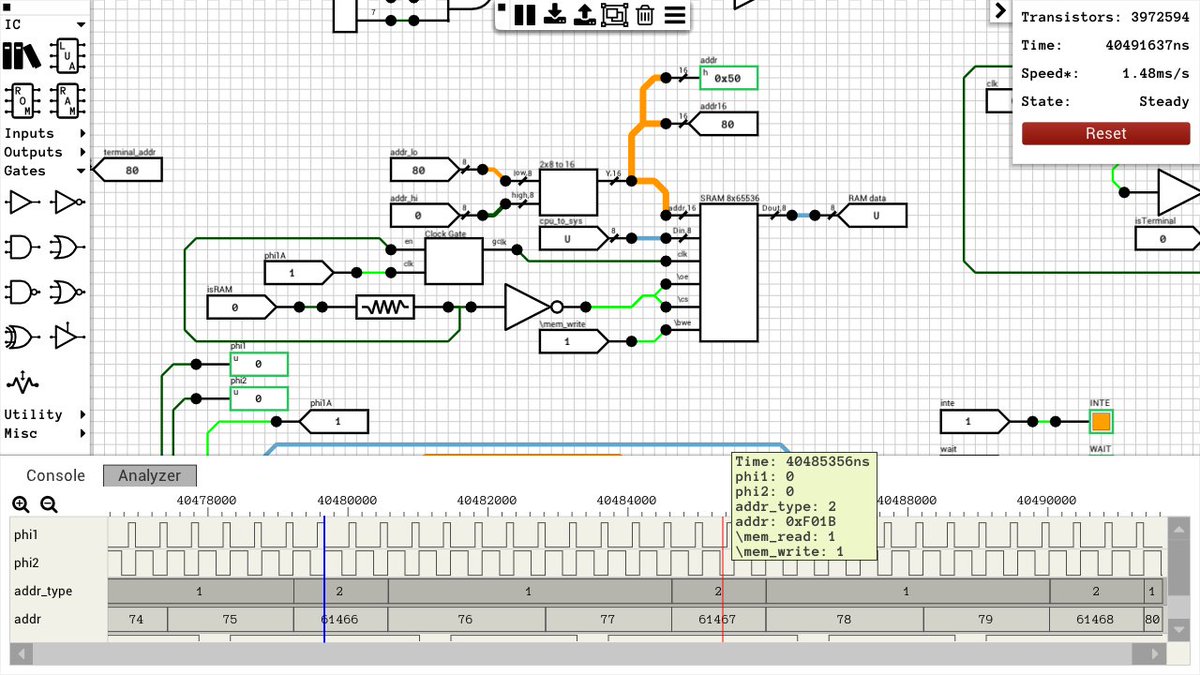
Task: Collapse the simulation info panel with the arrow
Action: 1000,11
